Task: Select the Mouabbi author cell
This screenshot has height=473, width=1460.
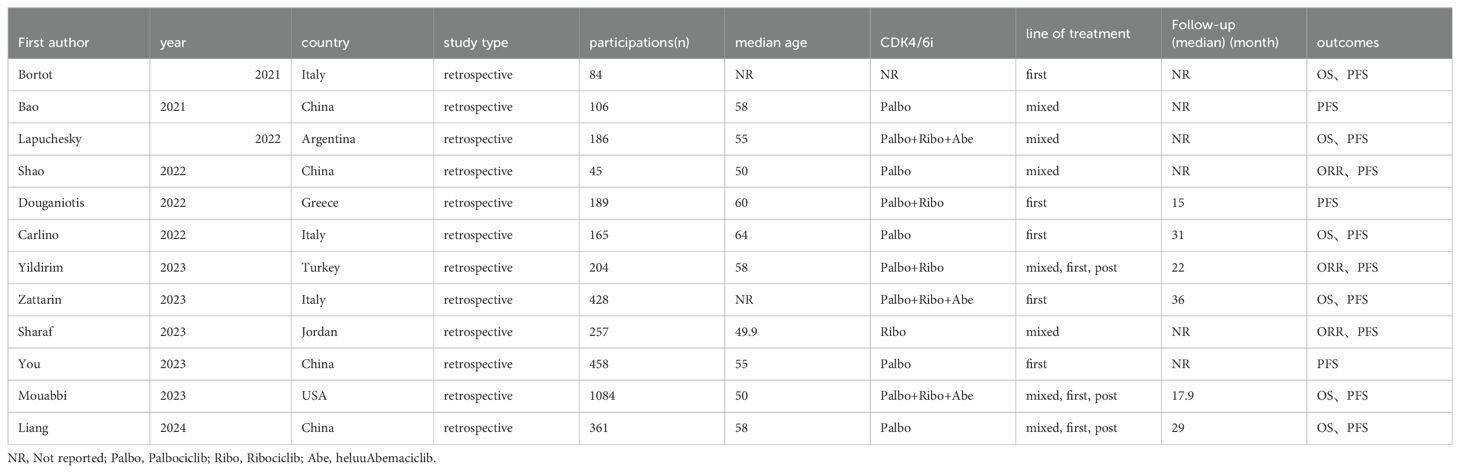Action: coord(78,395)
